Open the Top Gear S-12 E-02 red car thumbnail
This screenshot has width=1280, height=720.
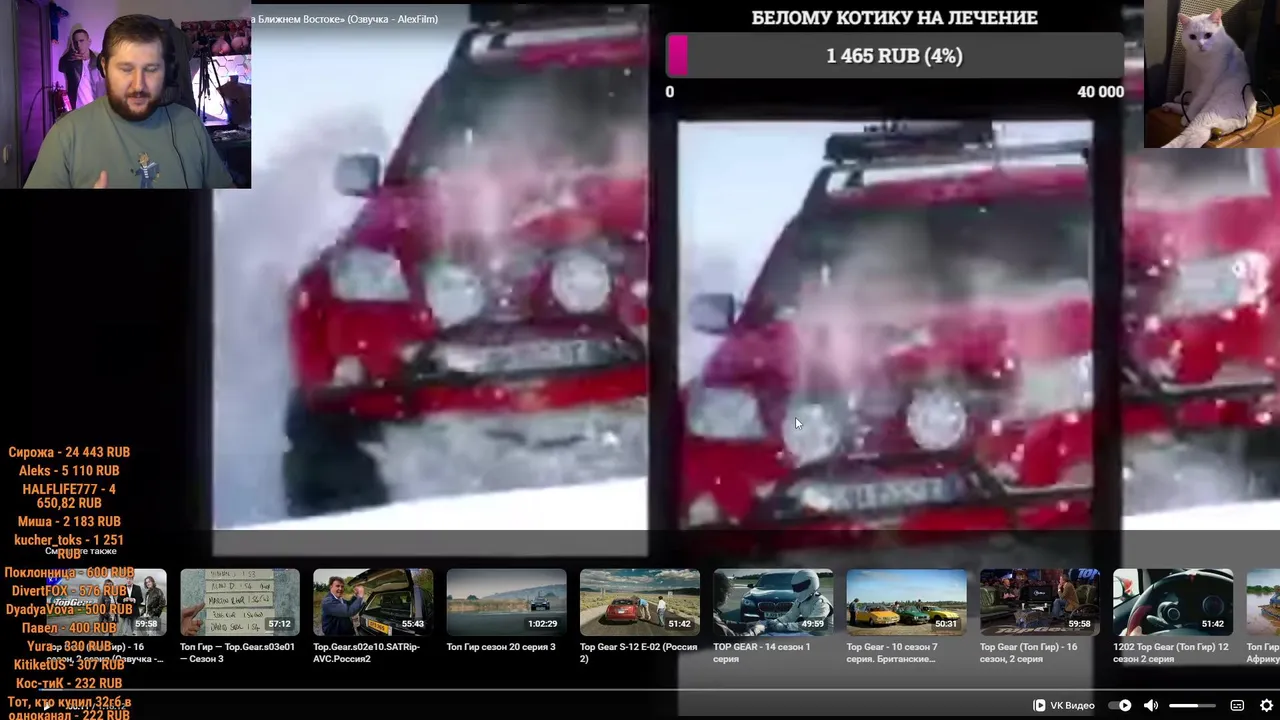tap(640, 602)
